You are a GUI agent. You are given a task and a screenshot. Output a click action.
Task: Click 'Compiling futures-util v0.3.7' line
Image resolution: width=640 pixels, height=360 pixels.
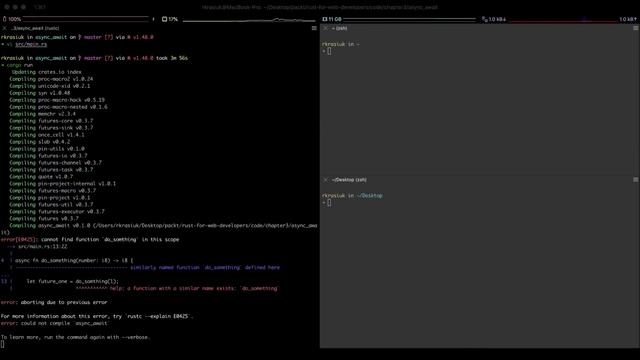pos(51,205)
